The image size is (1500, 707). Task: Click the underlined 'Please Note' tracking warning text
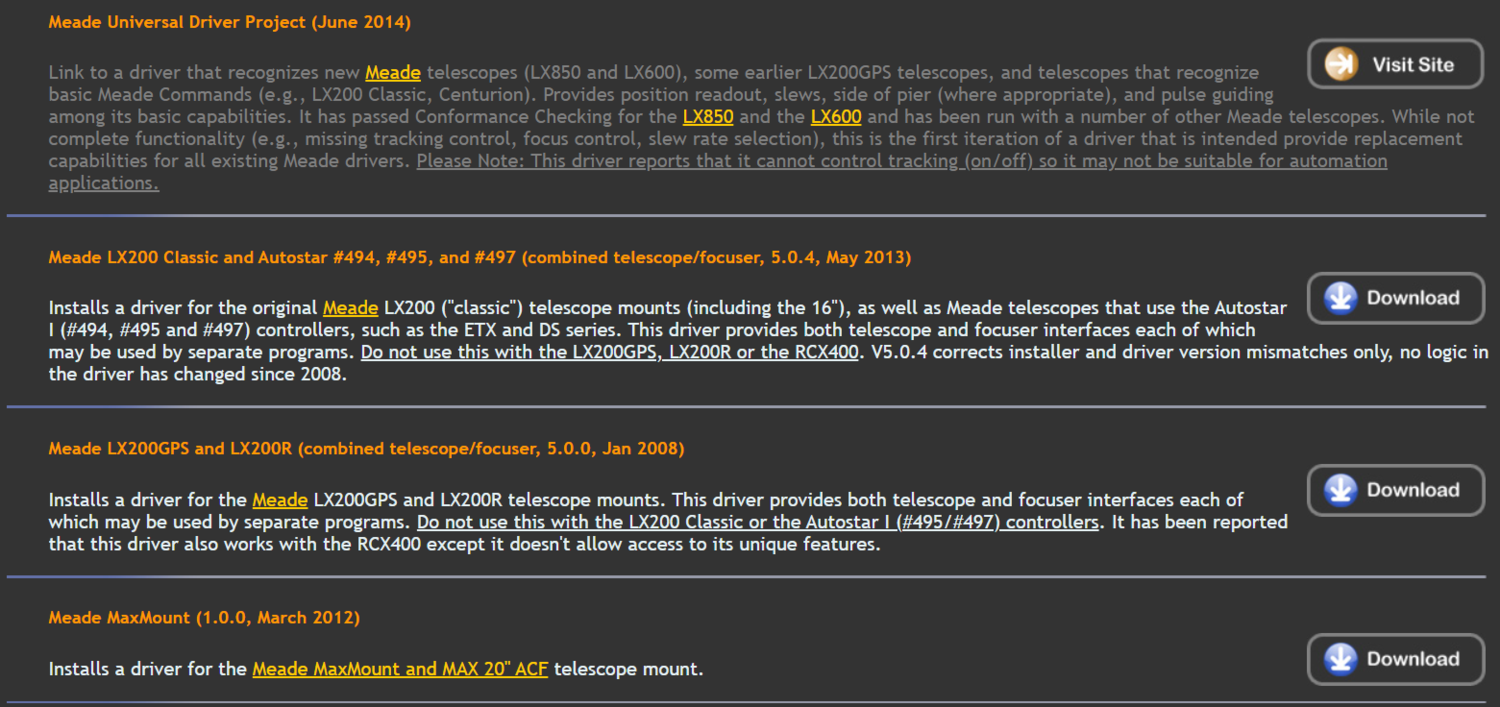[x=718, y=172]
